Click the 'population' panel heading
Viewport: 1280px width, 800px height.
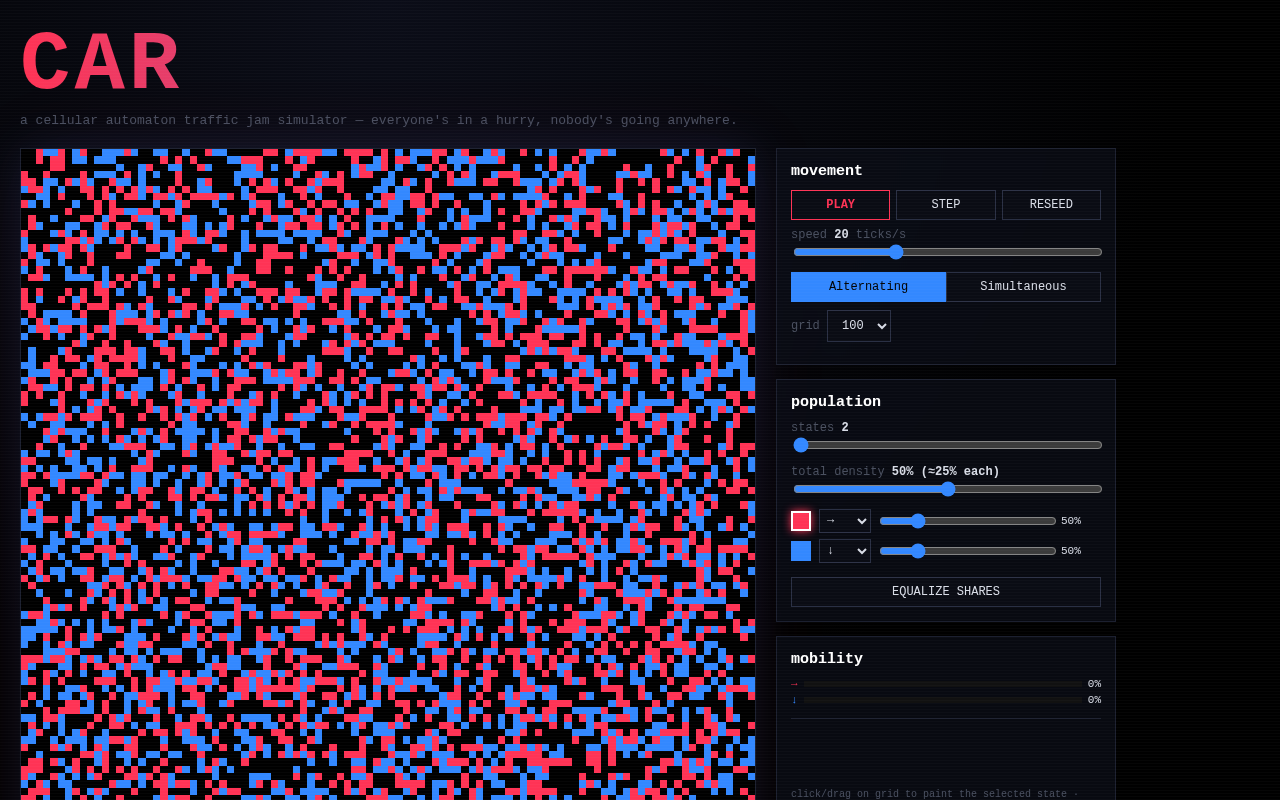tap(836, 402)
